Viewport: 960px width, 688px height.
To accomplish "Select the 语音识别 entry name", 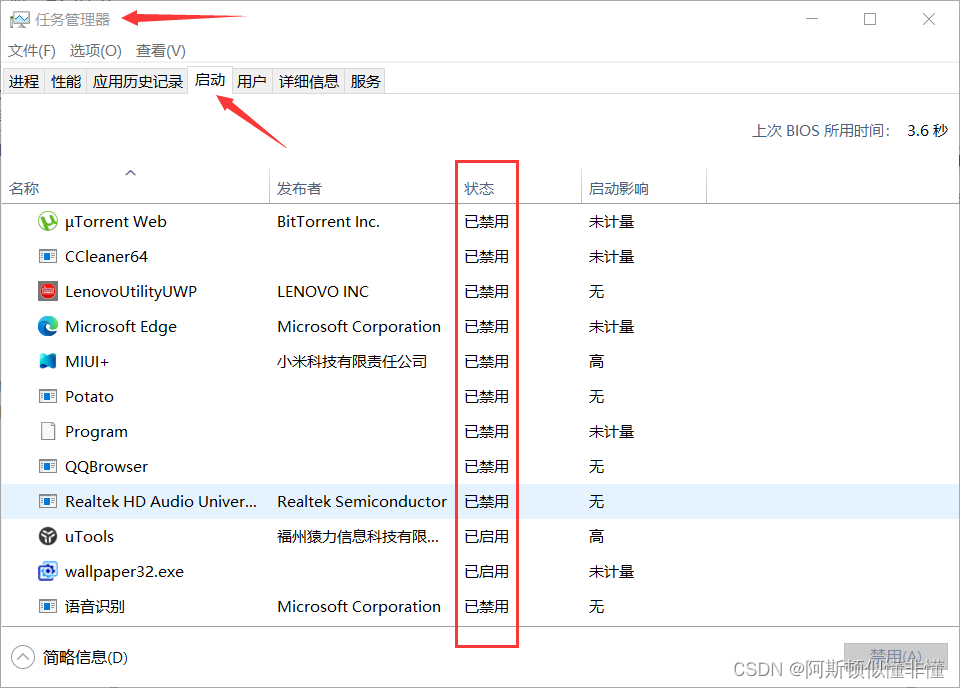I will tap(95, 606).
